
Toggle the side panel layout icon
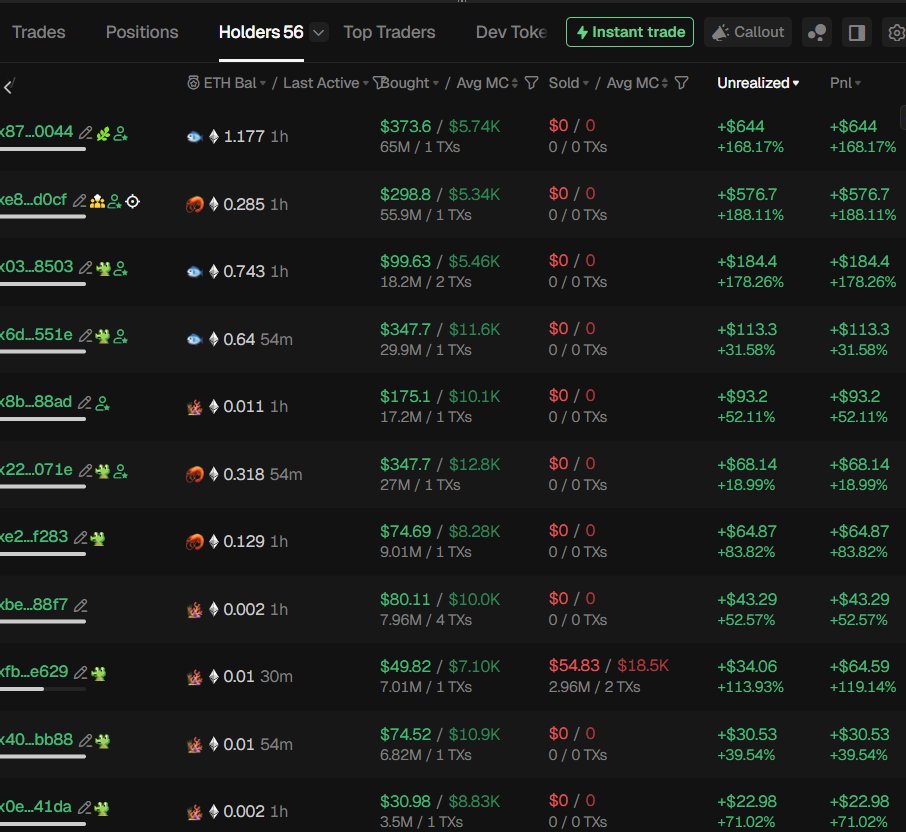pos(856,32)
